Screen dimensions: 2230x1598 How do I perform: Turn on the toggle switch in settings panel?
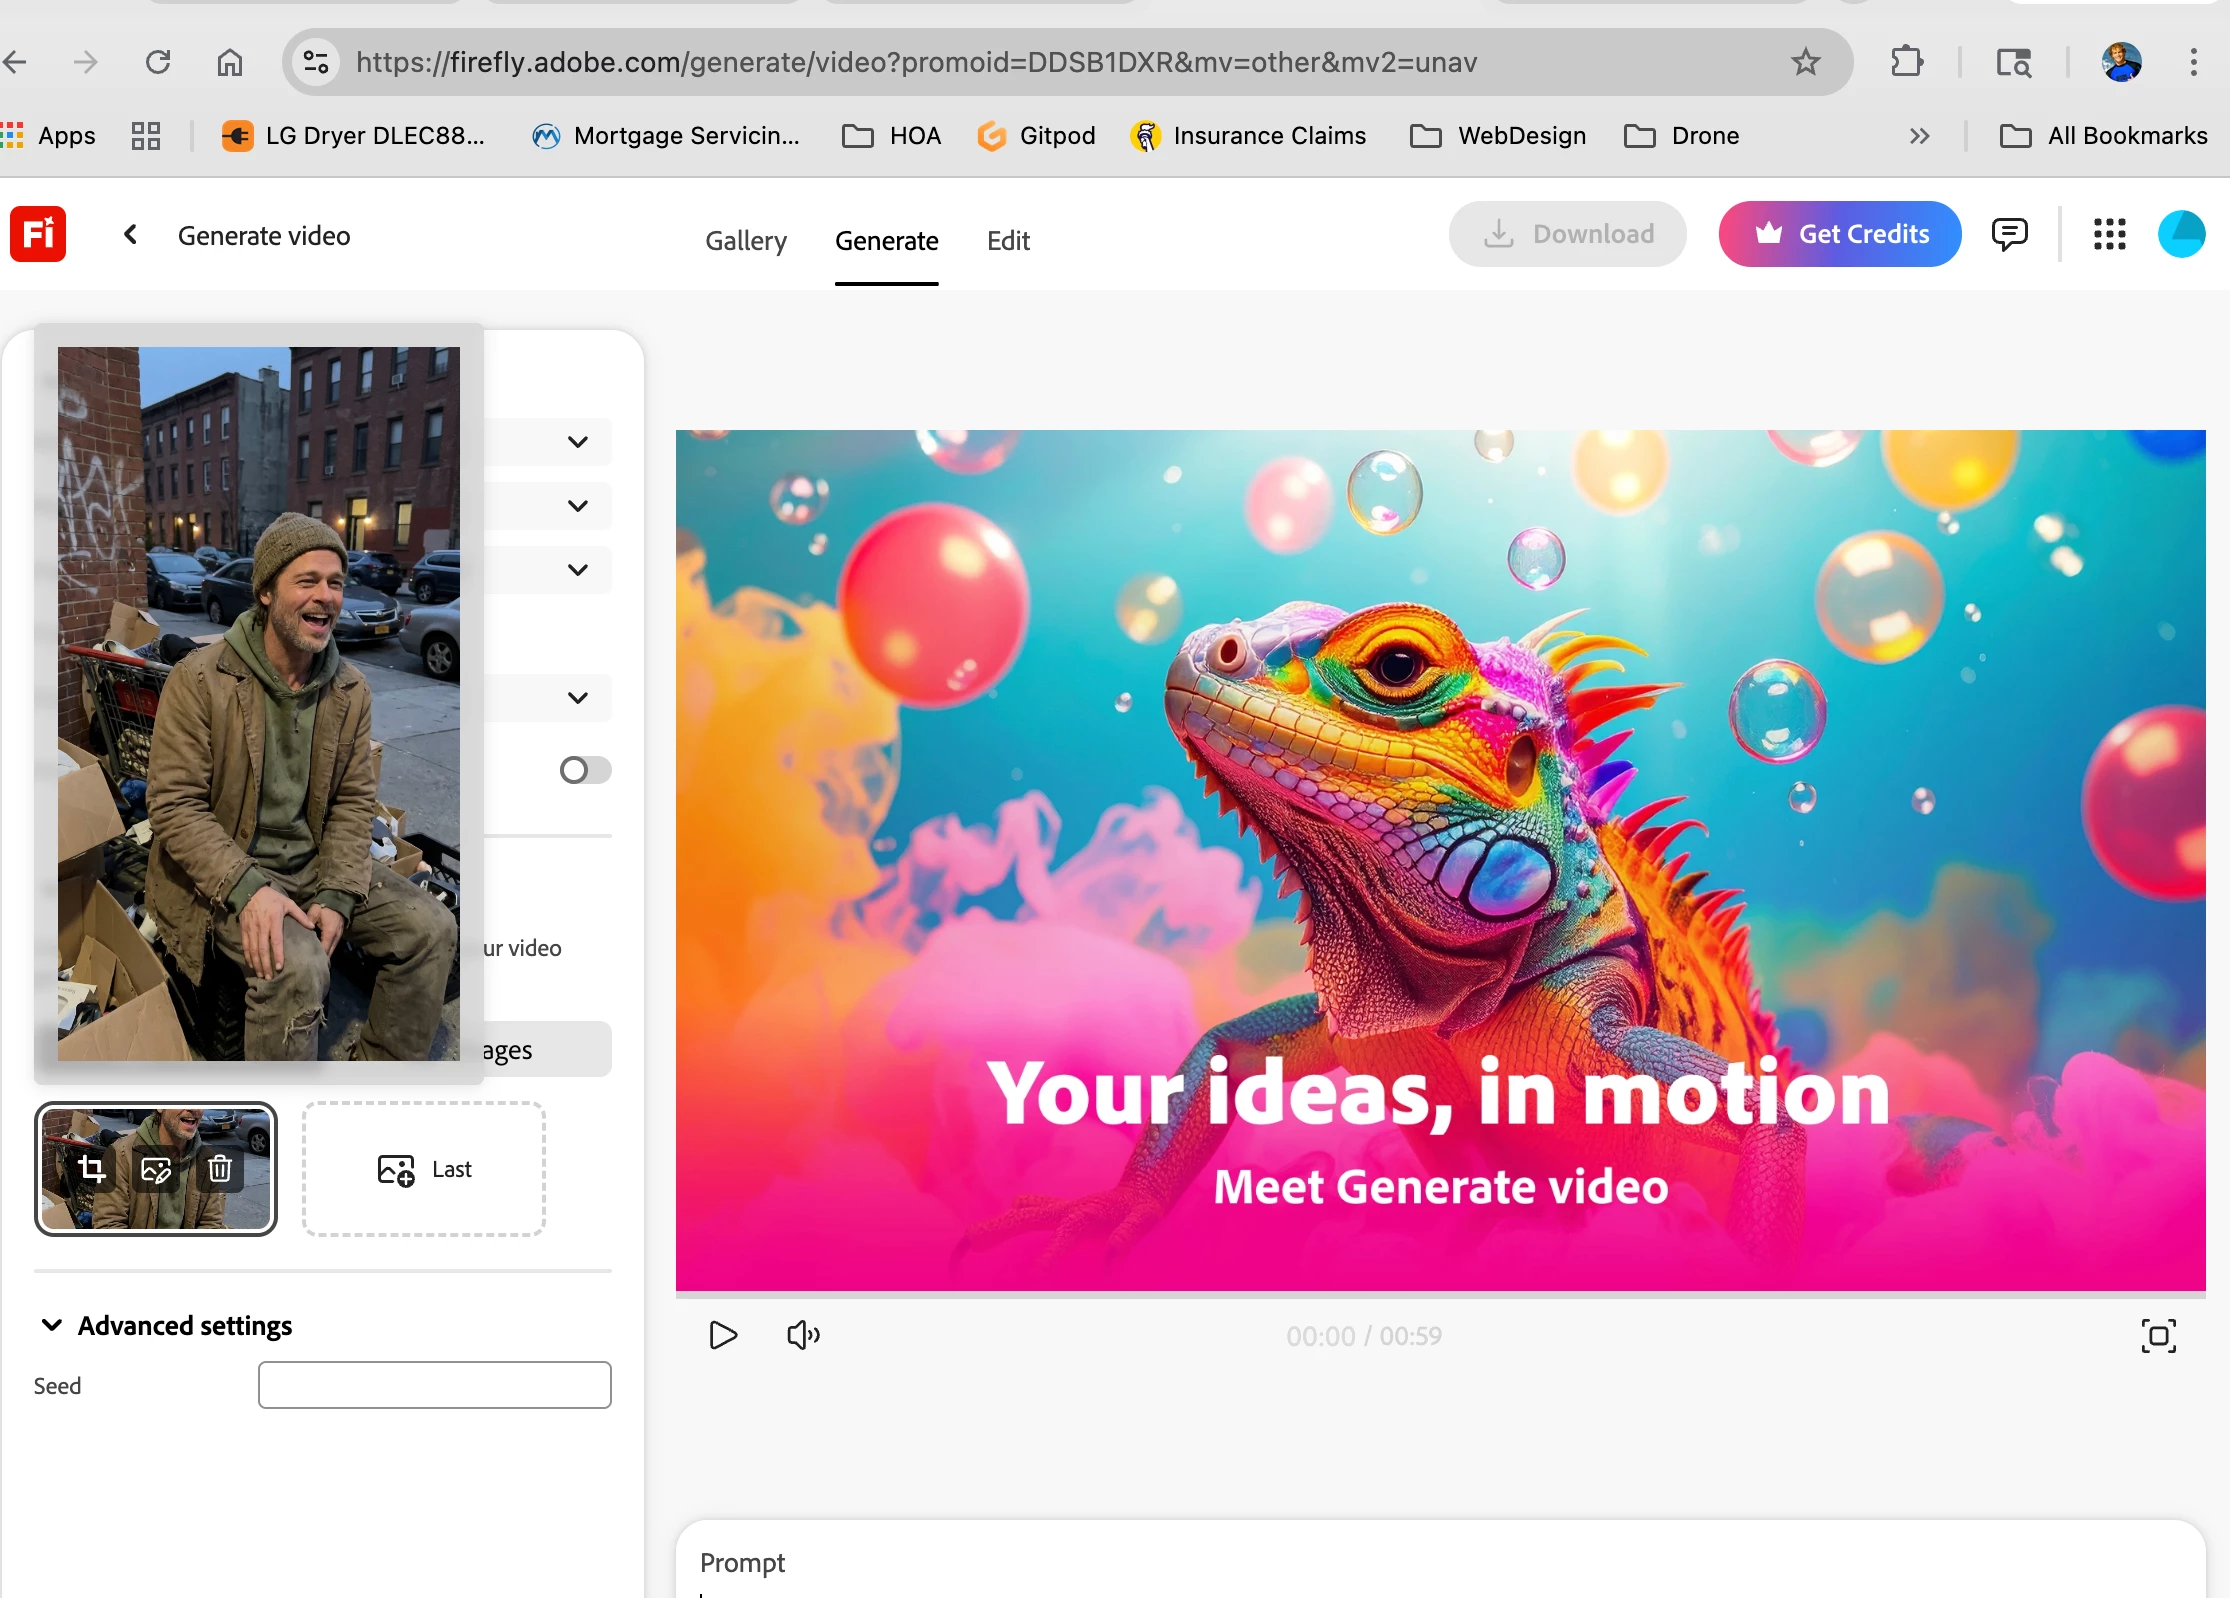point(585,770)
